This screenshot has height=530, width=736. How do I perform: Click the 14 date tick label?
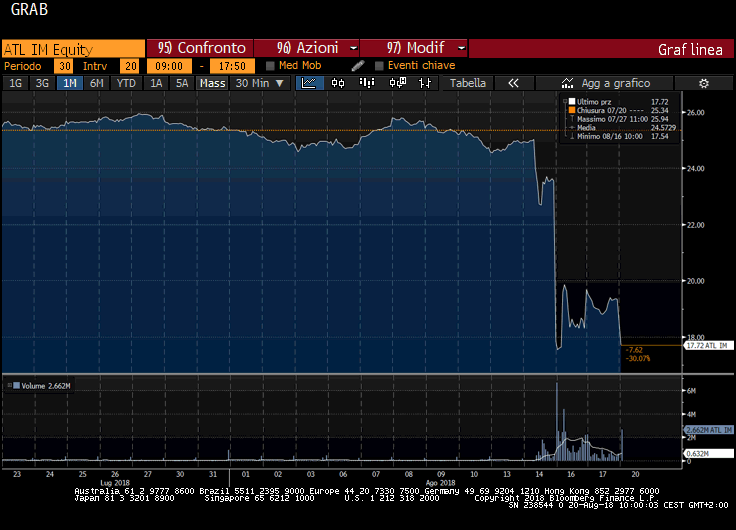point(539,474)
